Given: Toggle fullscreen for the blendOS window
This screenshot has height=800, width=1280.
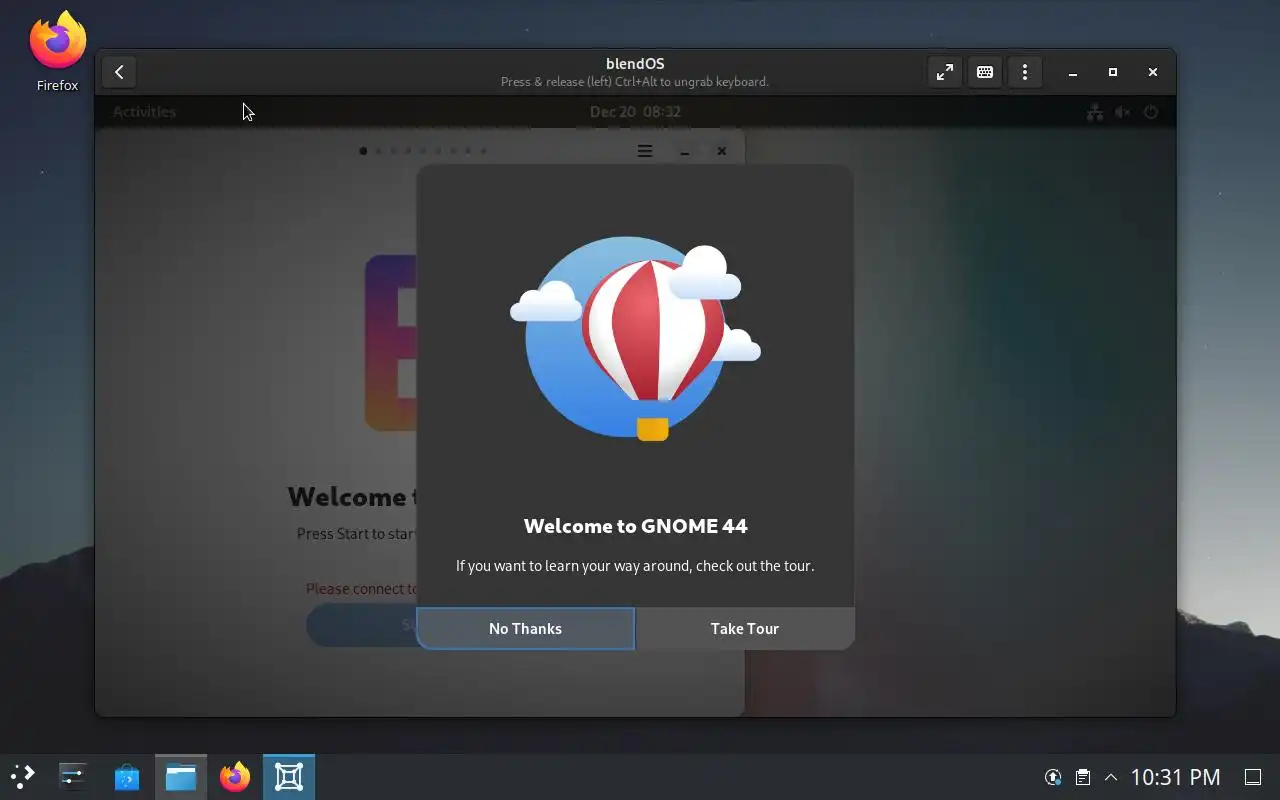Looking at the screenshot, I should pyautogui.click(x=944, y=72).
